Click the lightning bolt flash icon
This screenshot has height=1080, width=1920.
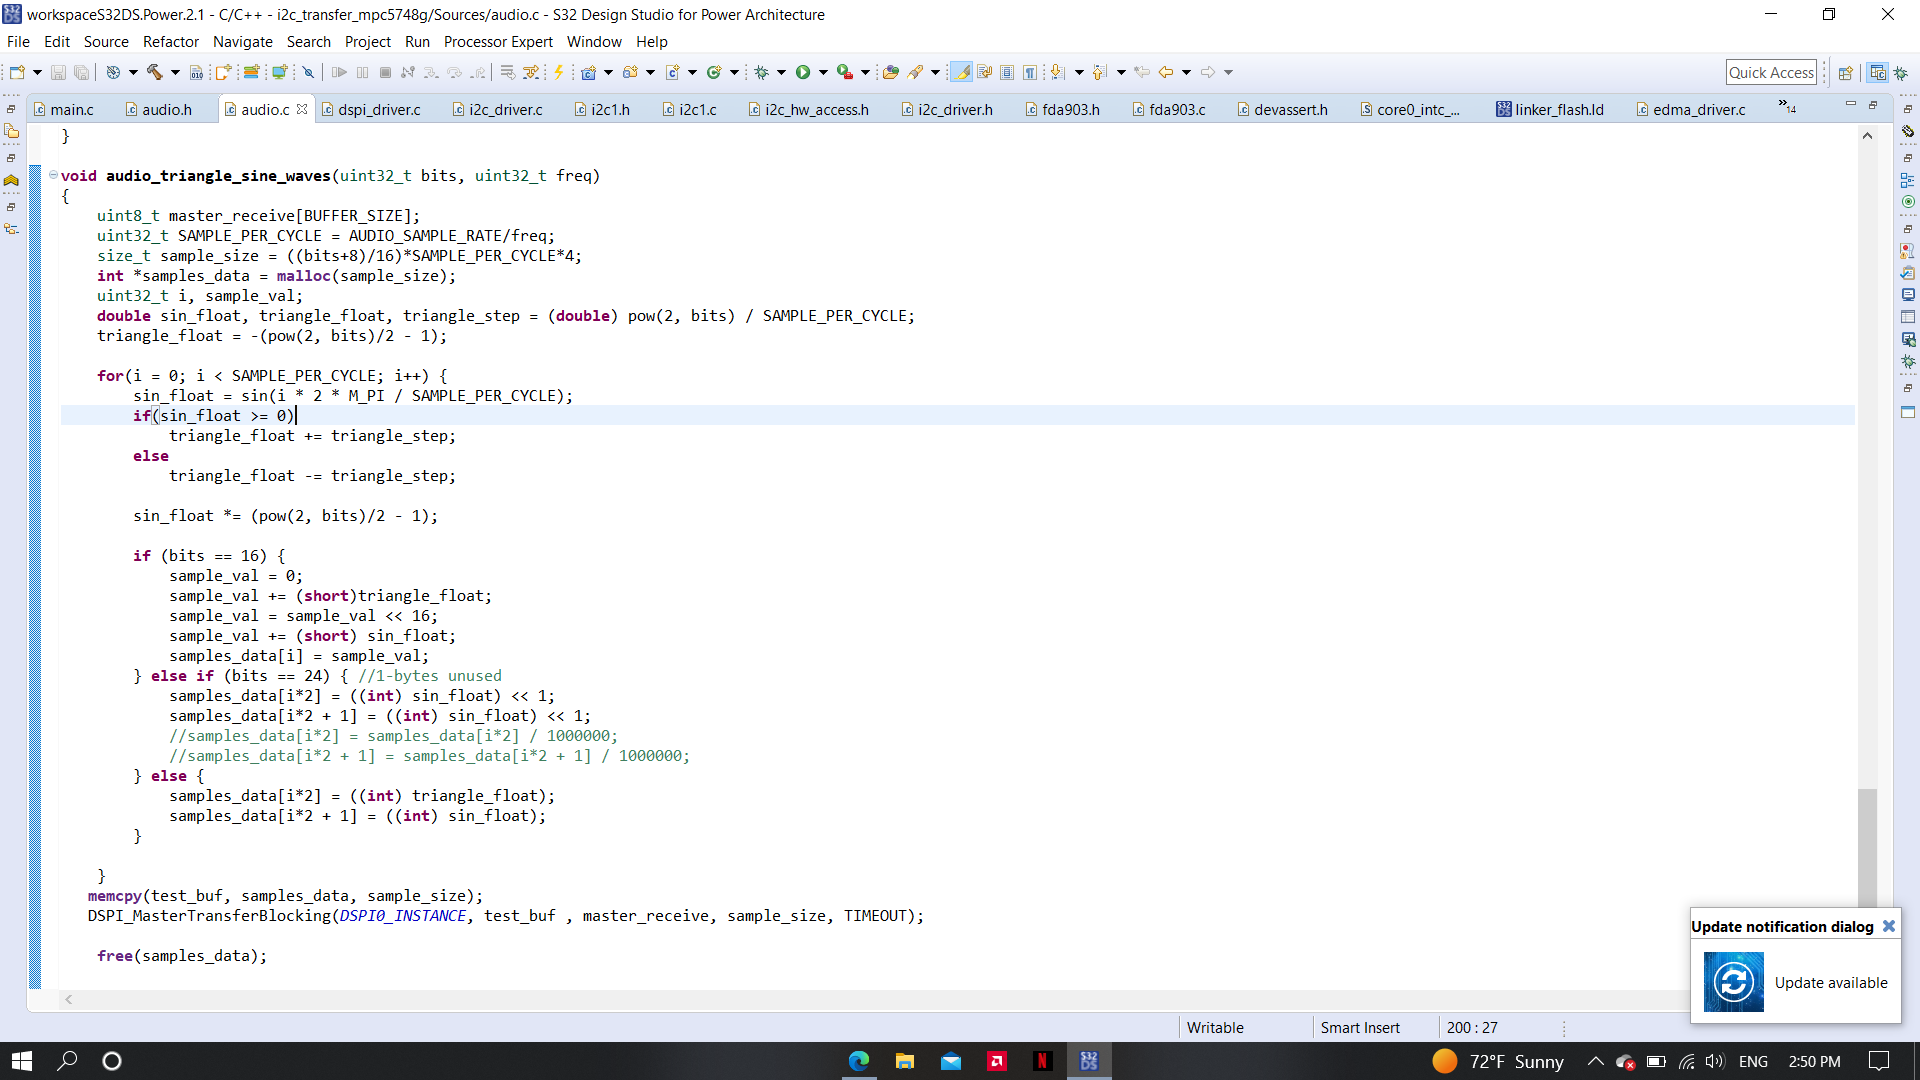coord(559,72)
